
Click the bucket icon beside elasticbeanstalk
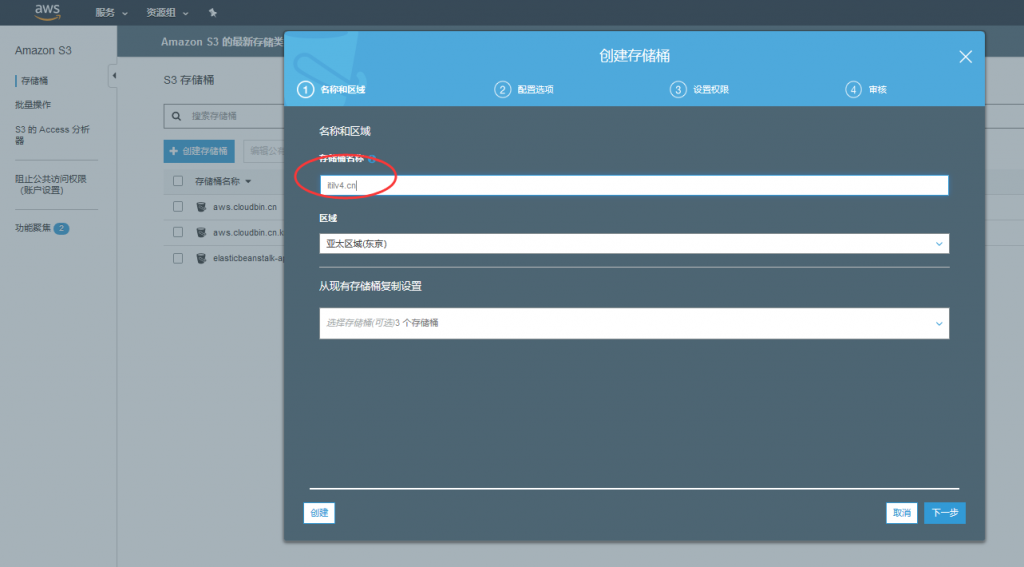tap(201, 258)
